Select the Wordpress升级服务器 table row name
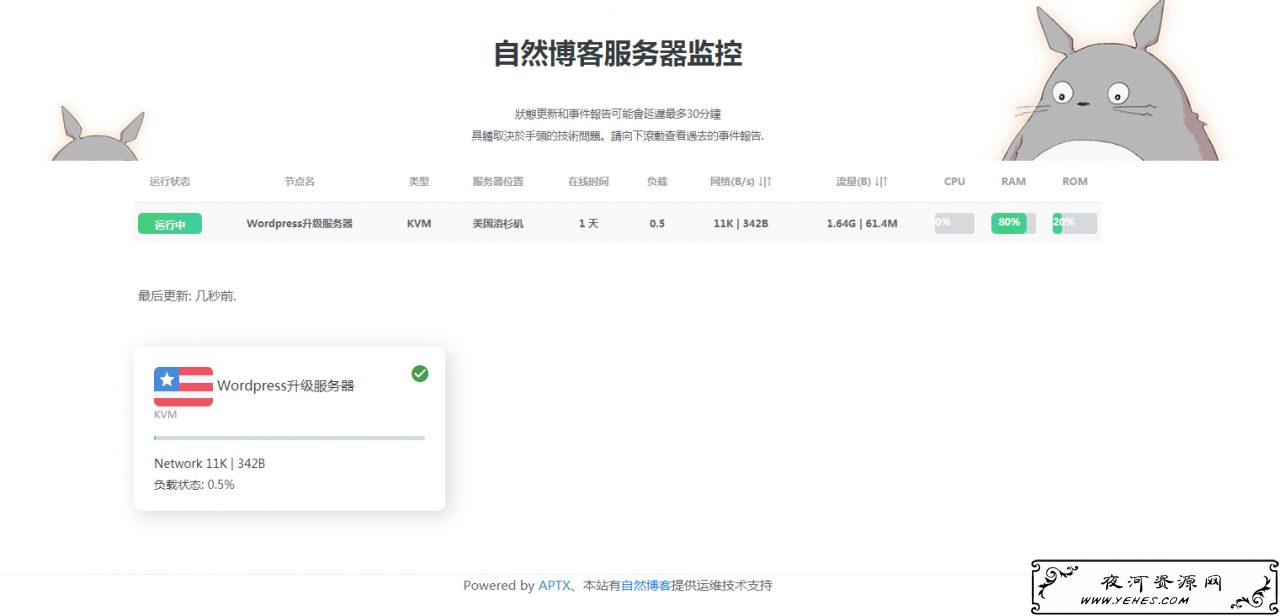 pyautogui.click(x=299, y=224)
